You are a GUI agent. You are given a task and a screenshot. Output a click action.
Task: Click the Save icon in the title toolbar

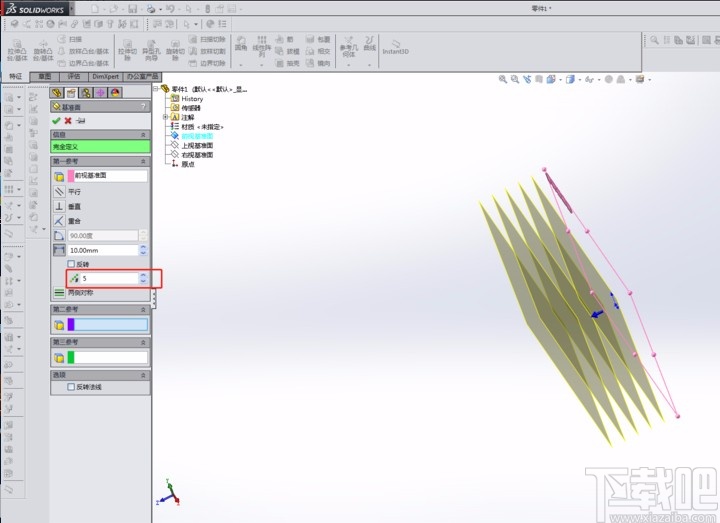132,9
